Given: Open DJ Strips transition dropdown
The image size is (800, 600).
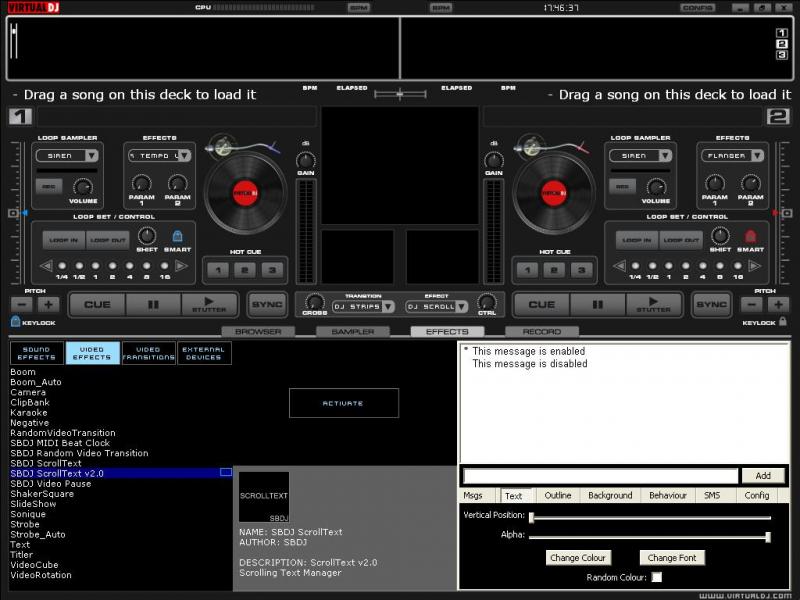Looking at the screenshot, I should coord(388,307).
